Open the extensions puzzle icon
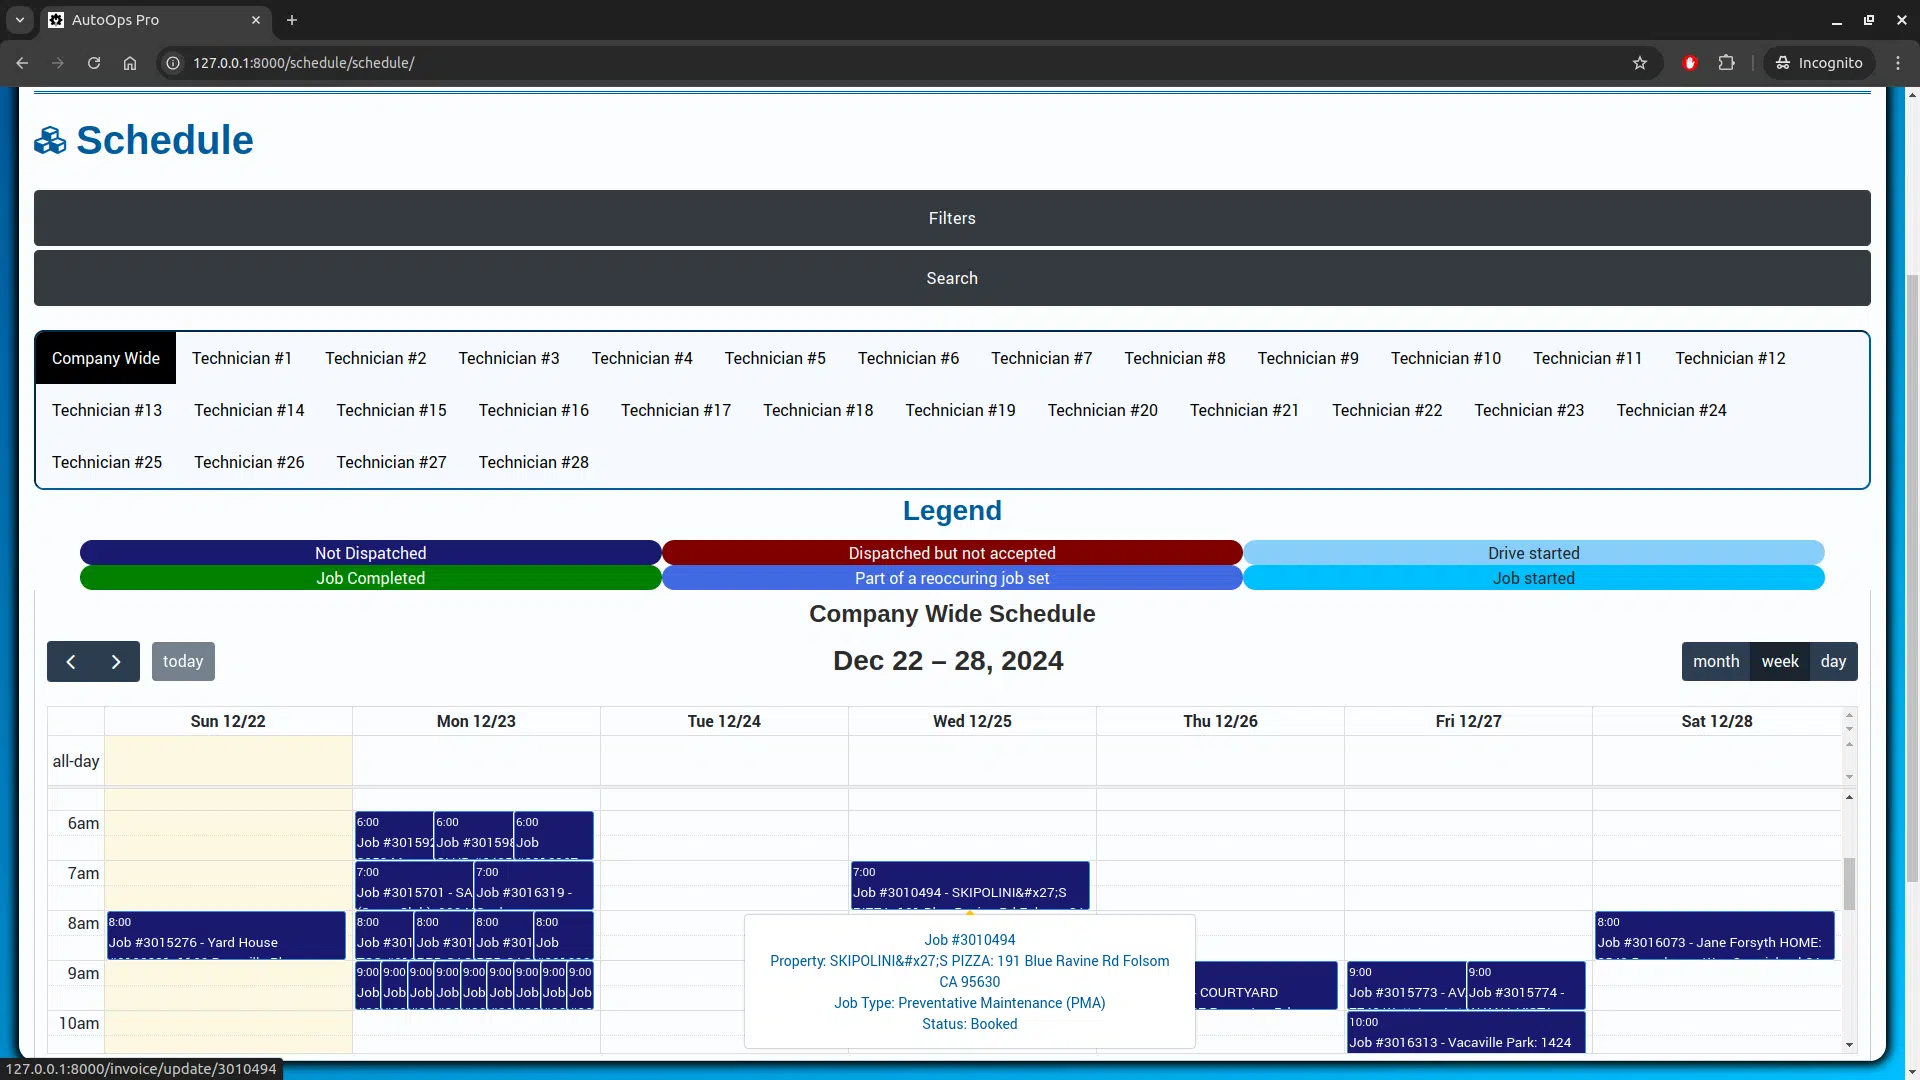This screenshot has height=1080, width=1920. (1727, 63)
